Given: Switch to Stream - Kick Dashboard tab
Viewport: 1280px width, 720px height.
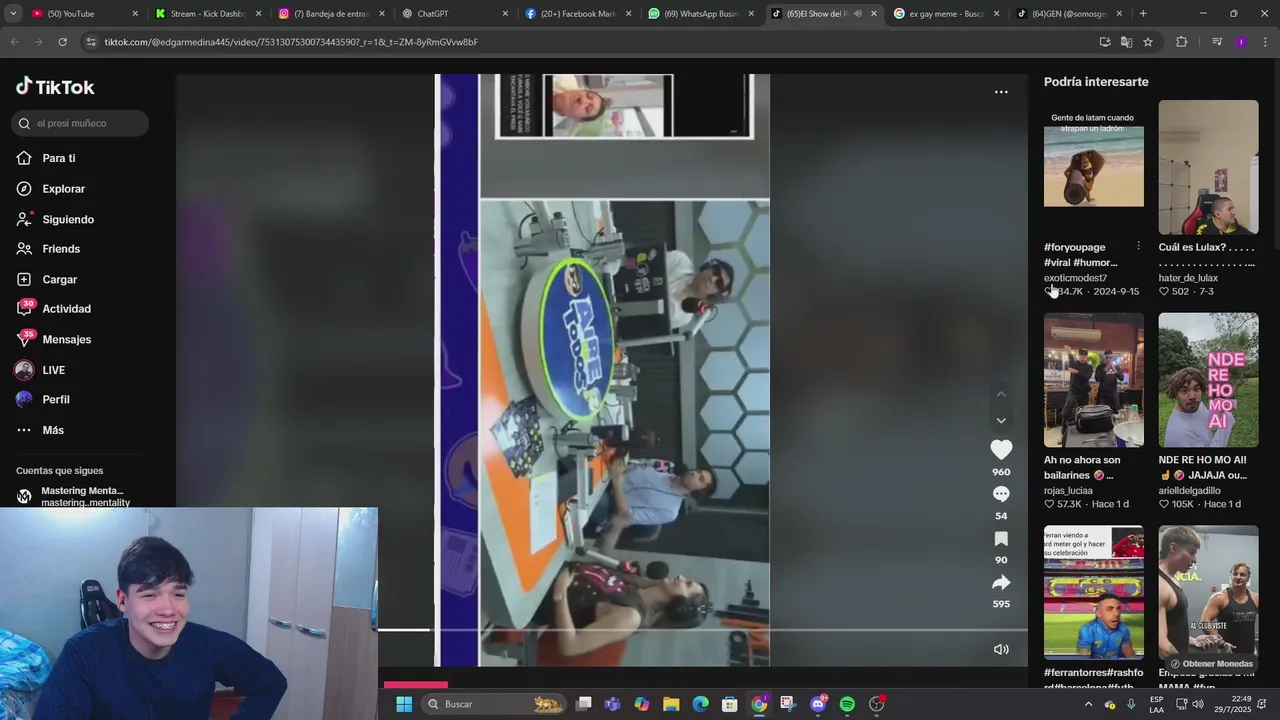Looking at the screenshot, I should click(x=209, y=14).
